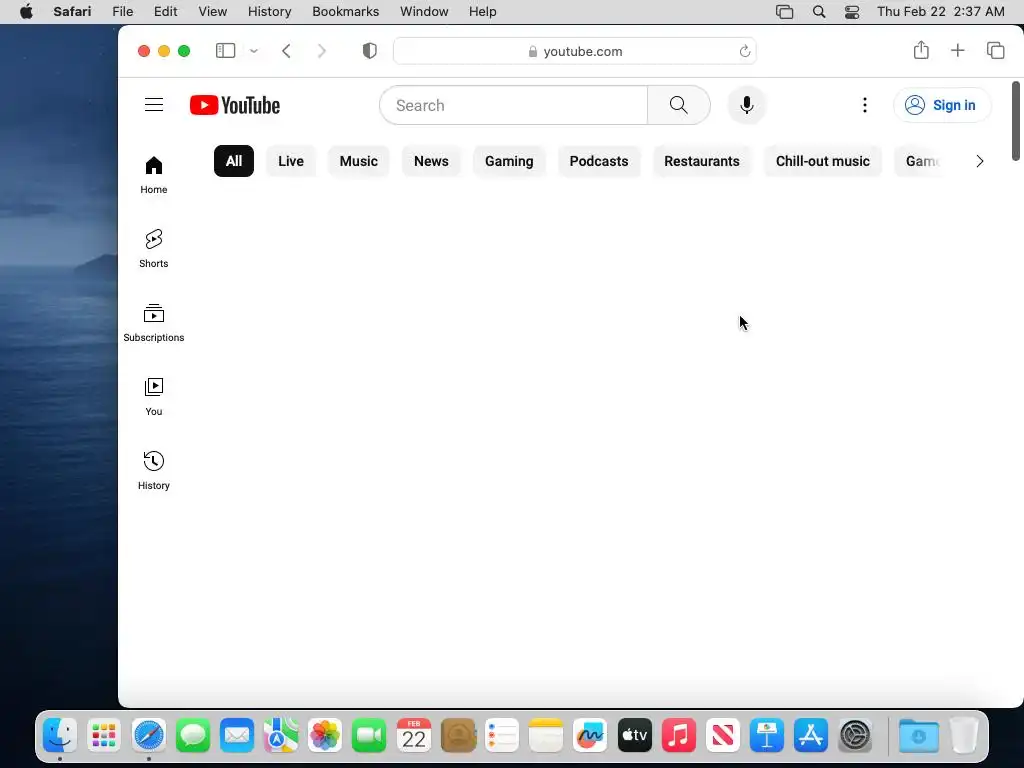The height and width of the screenshot is (768, 1024).
Task: Open Notes from the Dock
Action: (x=546, y=735)
